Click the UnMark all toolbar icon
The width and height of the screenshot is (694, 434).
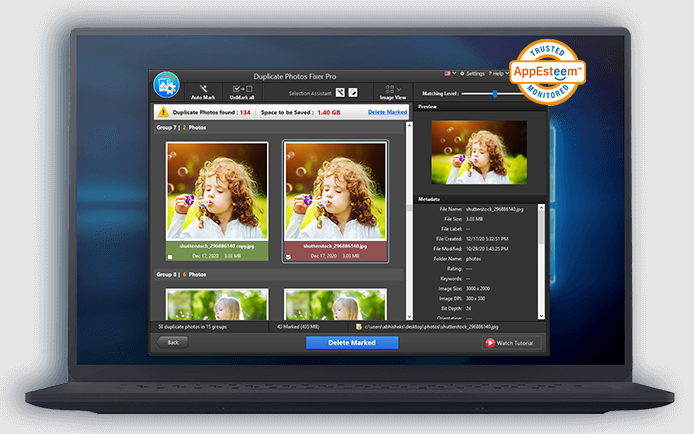click(242, 89)
